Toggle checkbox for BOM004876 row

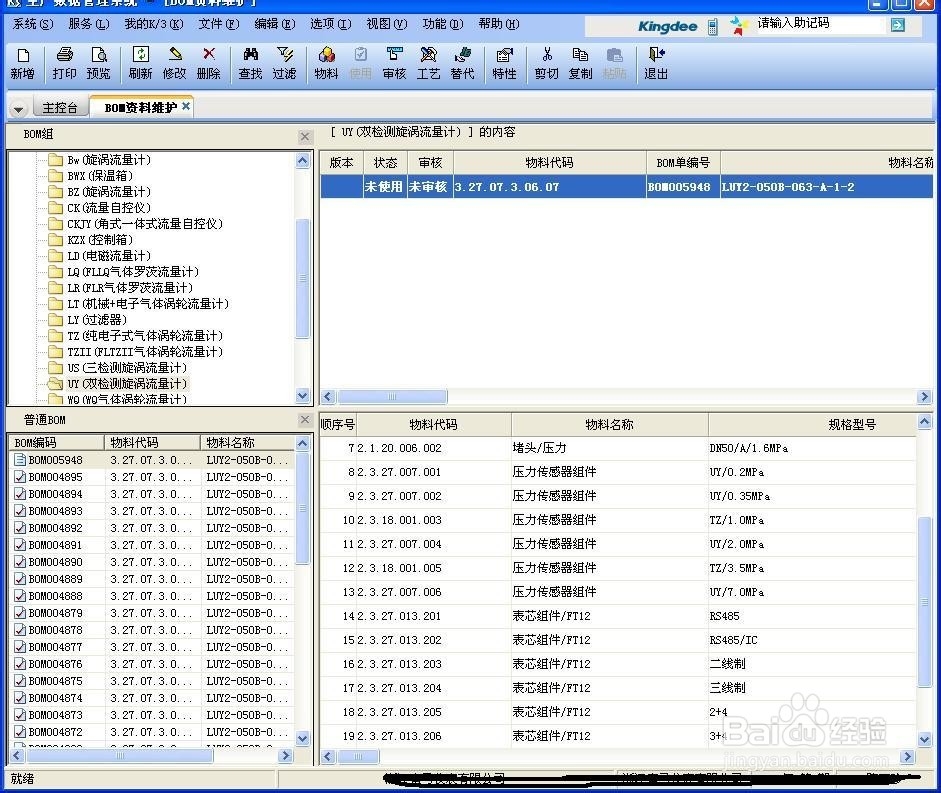(20, 664)
